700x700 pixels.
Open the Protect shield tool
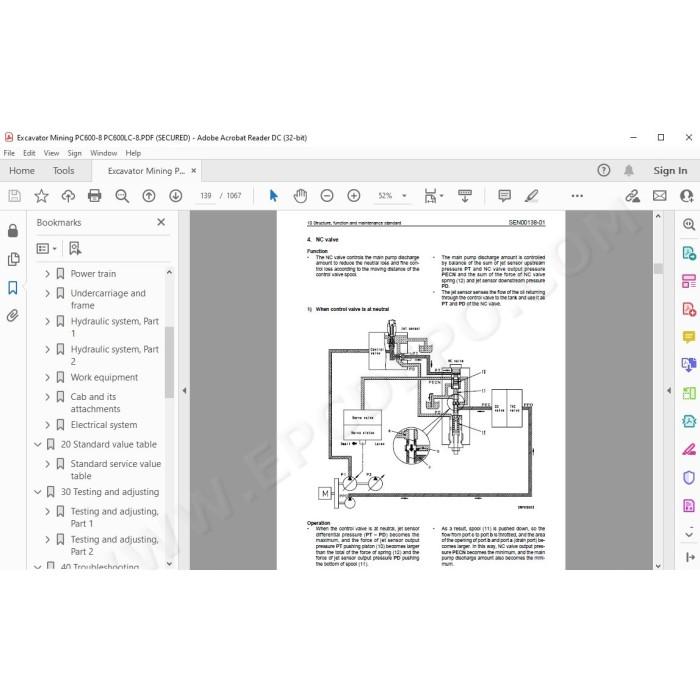coord(689,477)
